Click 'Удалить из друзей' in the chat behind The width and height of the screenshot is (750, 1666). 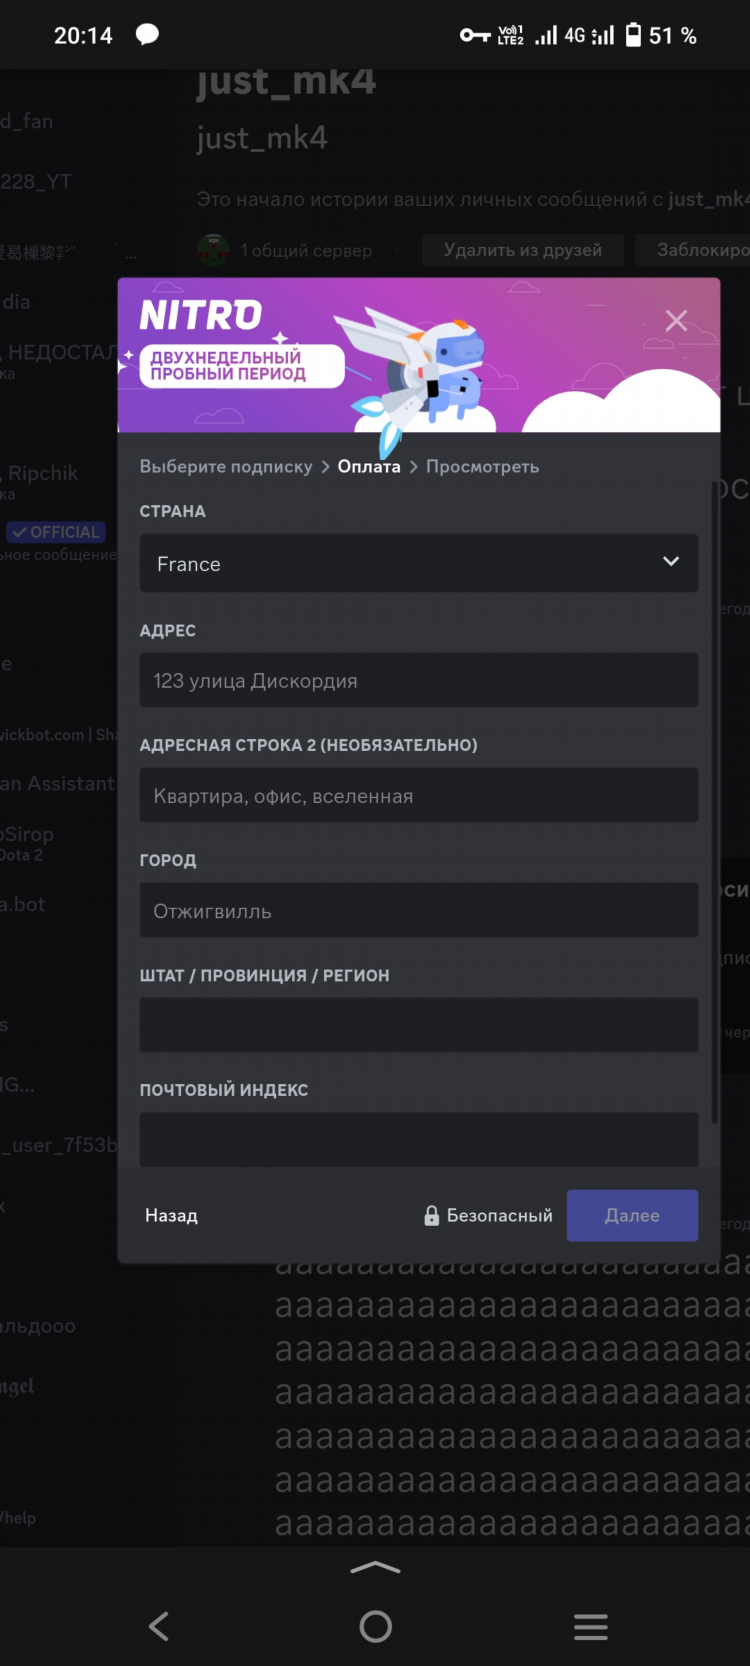tap(523, 250)
